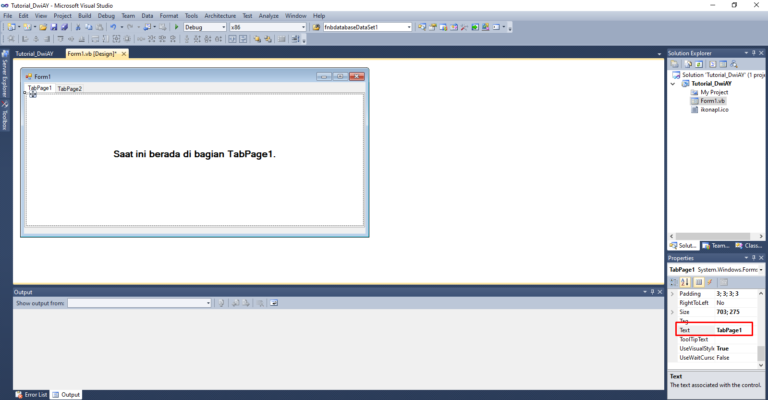Open the Build menu
This screenshot has height=400, width=768.
pos(85,16)
